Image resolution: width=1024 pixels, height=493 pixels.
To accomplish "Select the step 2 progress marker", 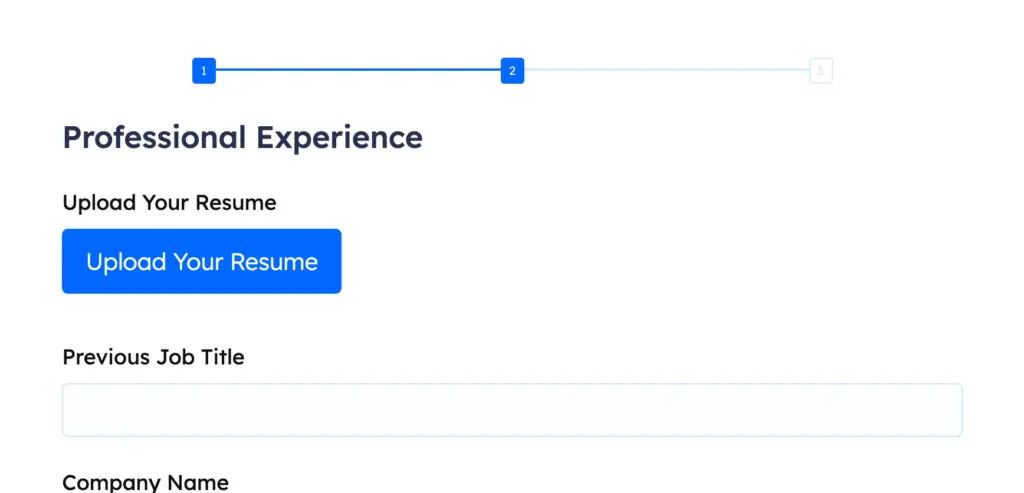I will 512,71.
